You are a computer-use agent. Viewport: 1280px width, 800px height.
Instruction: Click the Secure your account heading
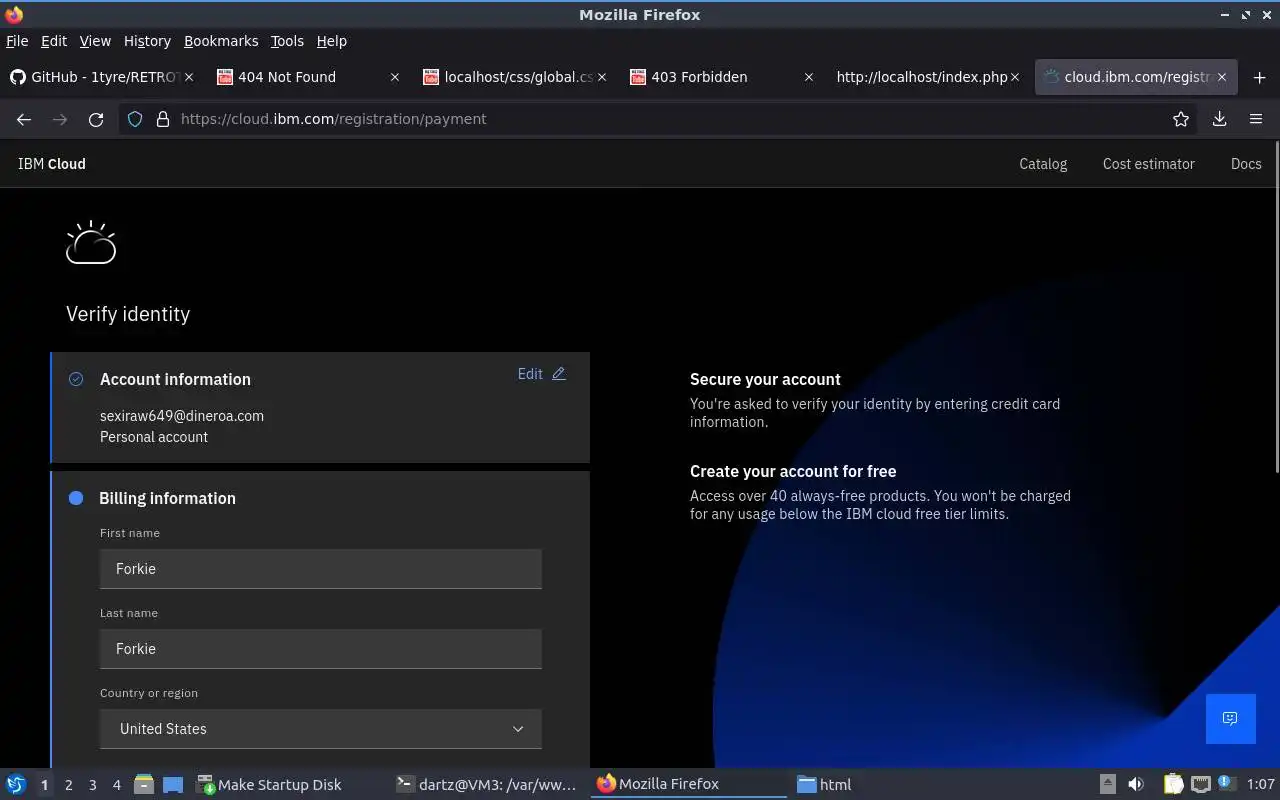pos(765,379)
